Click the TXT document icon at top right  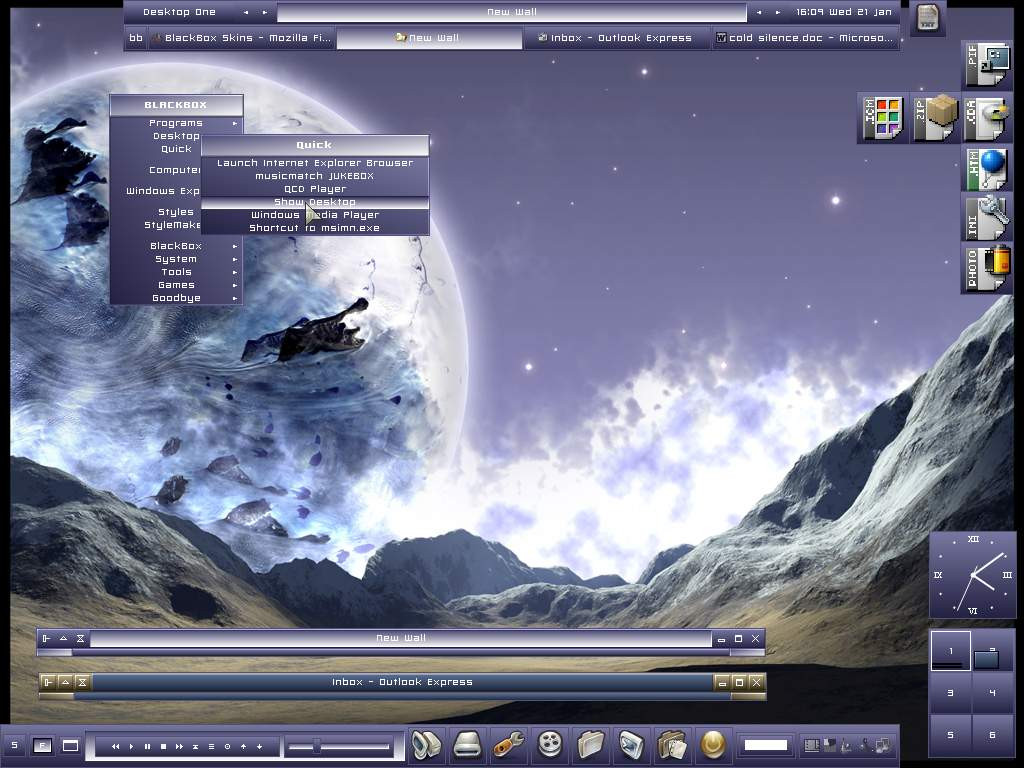pos(927,18)
